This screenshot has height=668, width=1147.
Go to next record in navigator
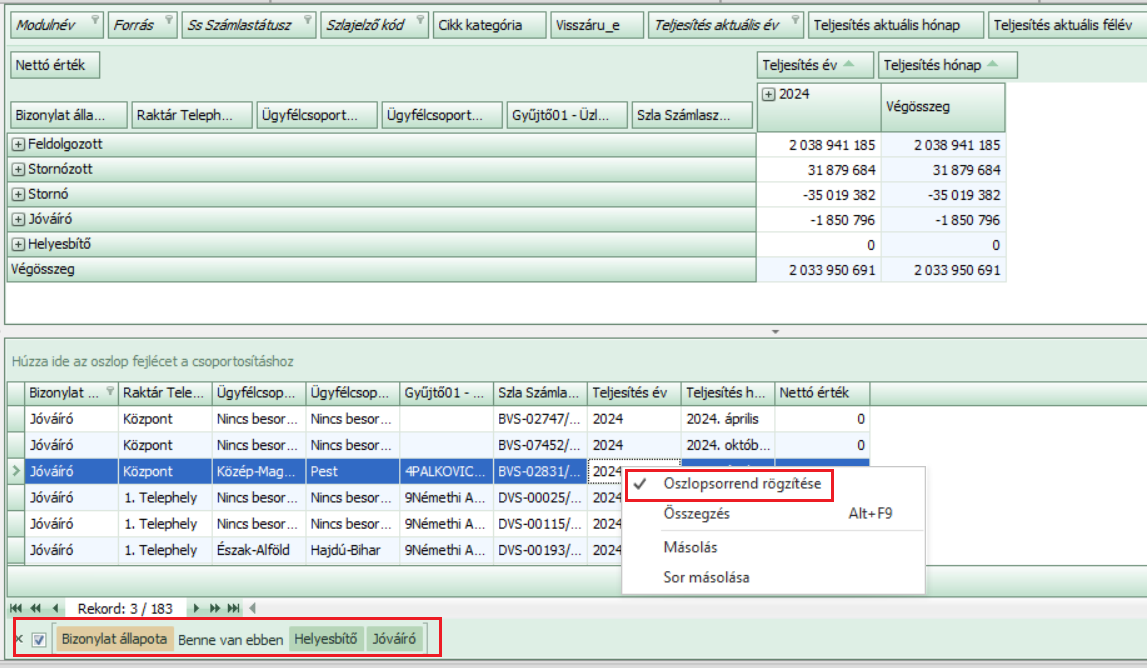pos(197,608)
